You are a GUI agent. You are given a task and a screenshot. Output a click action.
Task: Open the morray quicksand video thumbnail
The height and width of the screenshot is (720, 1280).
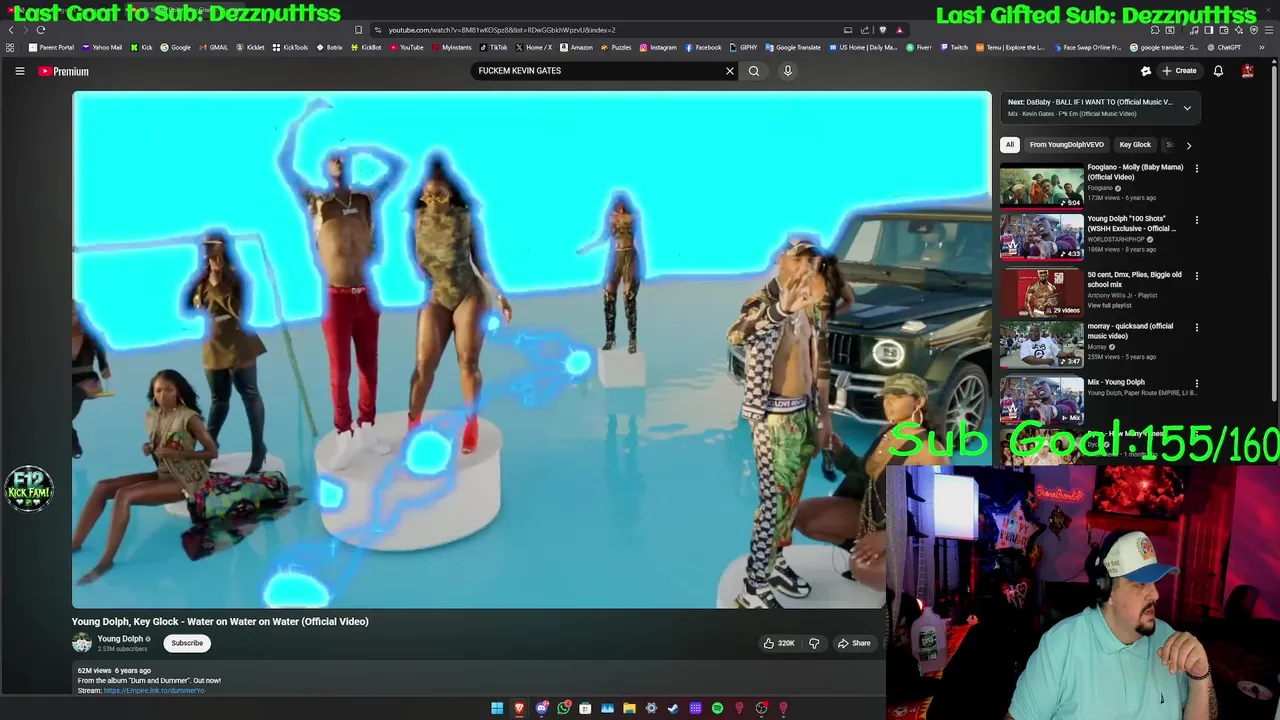click(x=1041, y=345)
